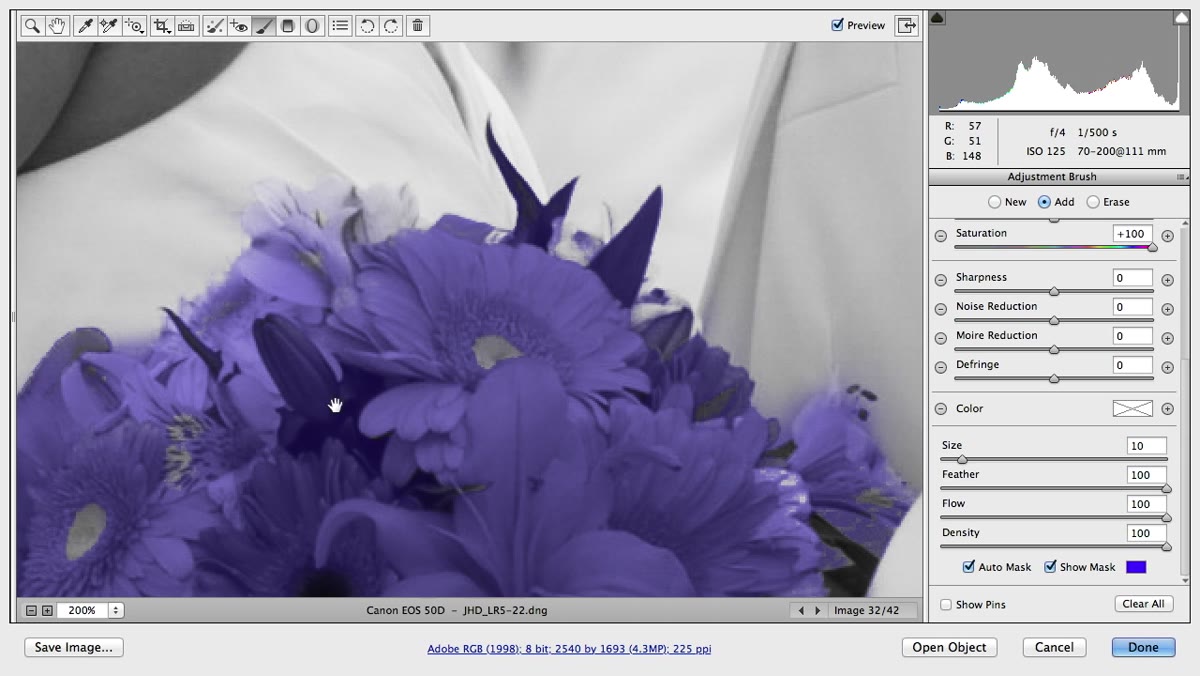The image size is (1200, 676).
Task: Go to previous image arrow
Action: [x=801, y=610]
